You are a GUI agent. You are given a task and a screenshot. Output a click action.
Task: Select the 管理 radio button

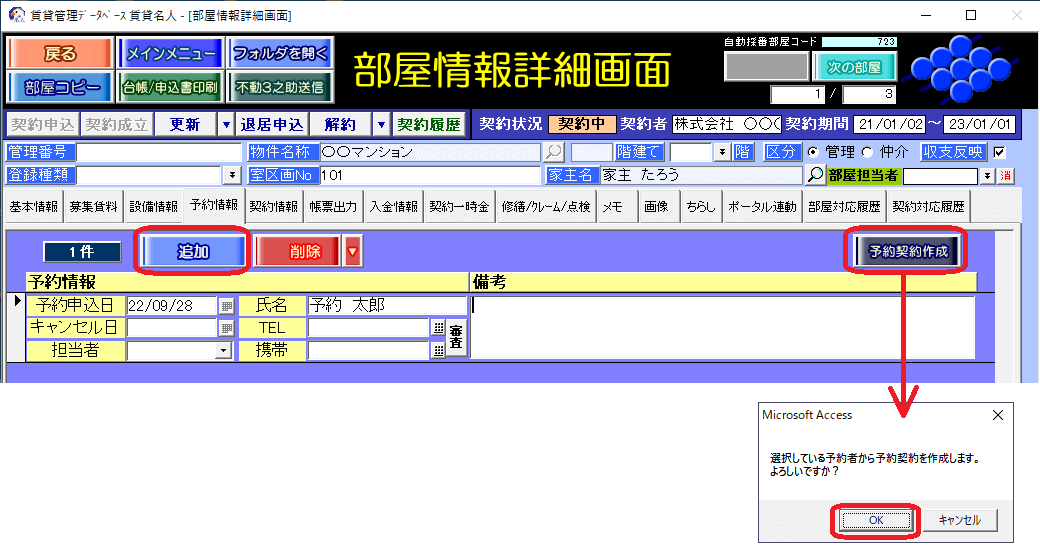pos(813,152)
